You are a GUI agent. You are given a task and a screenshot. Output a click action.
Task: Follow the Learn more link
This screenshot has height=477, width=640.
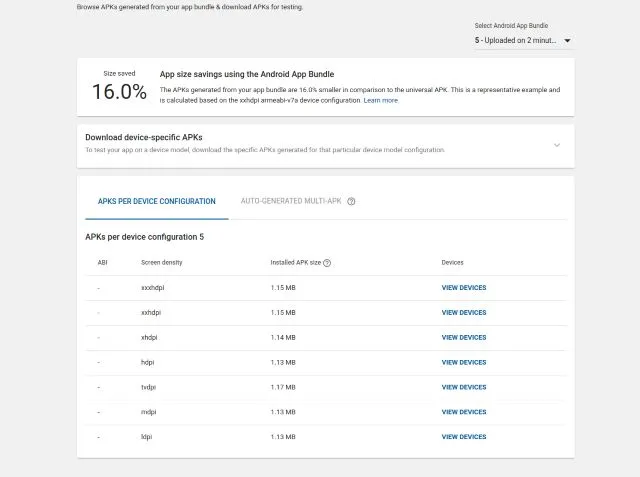point(381,100)
